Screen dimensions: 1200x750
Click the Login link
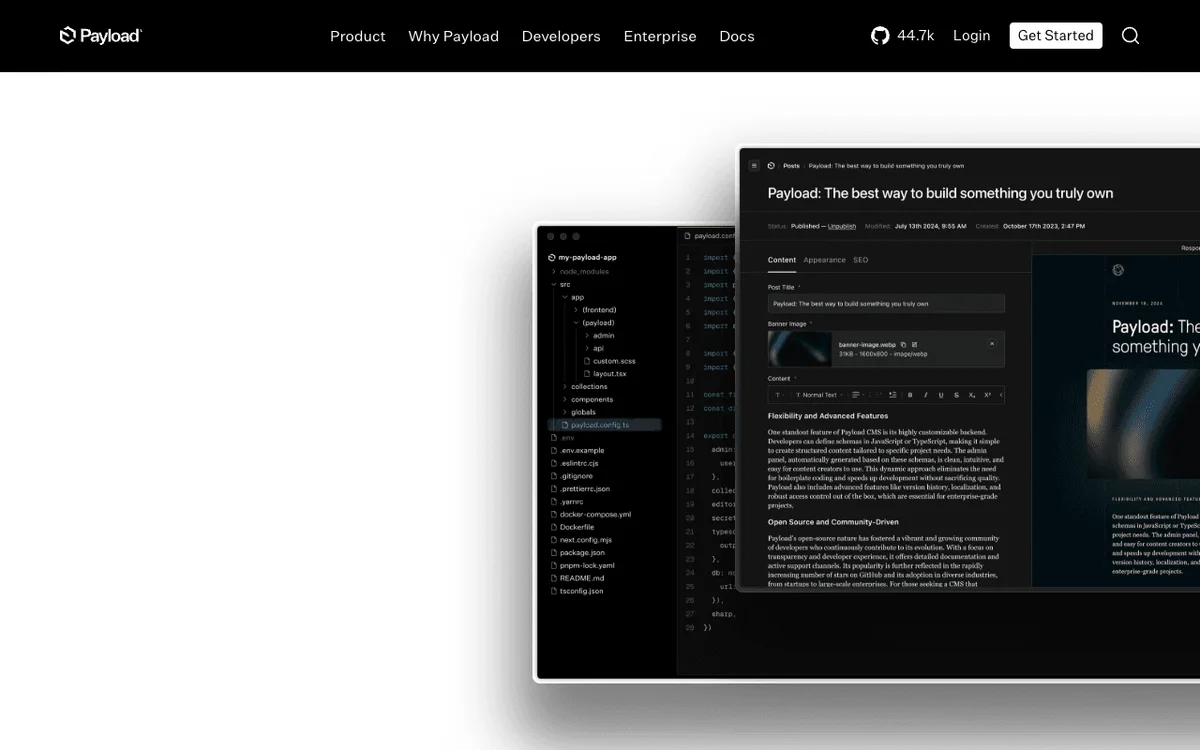coord(971,36)
